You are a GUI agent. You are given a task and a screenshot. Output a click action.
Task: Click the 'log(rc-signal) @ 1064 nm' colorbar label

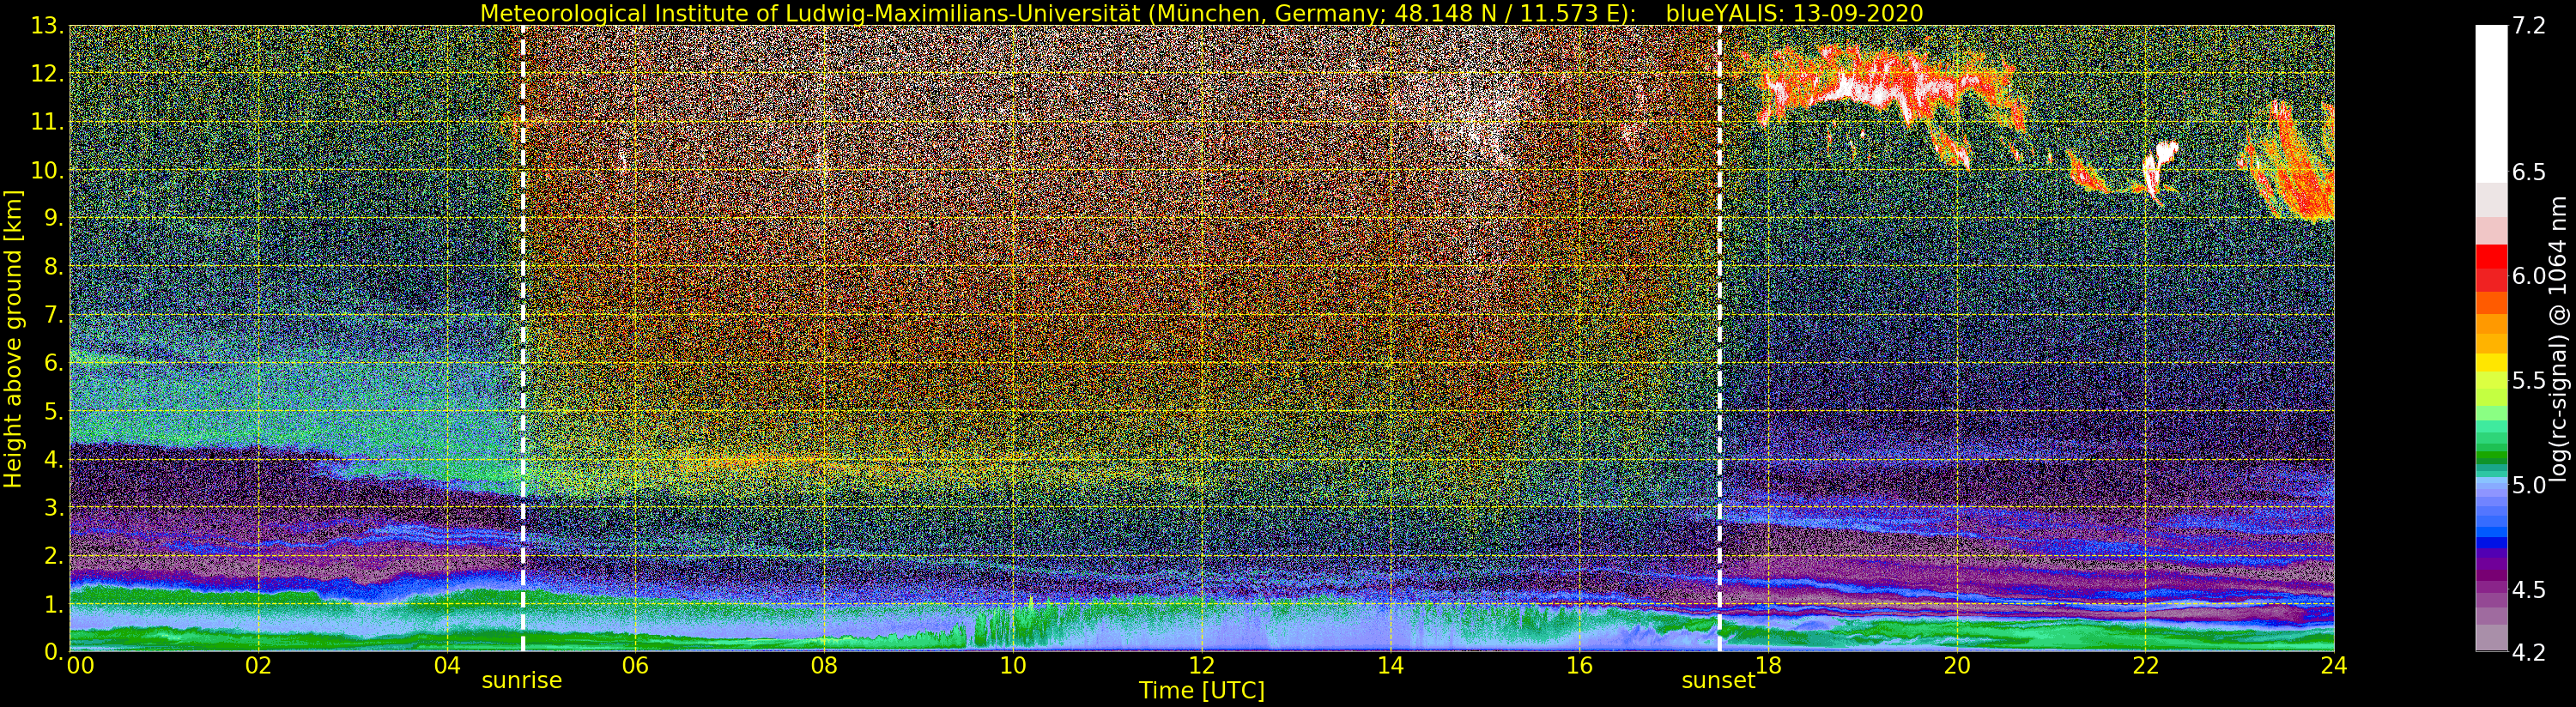pos(2558,339)
